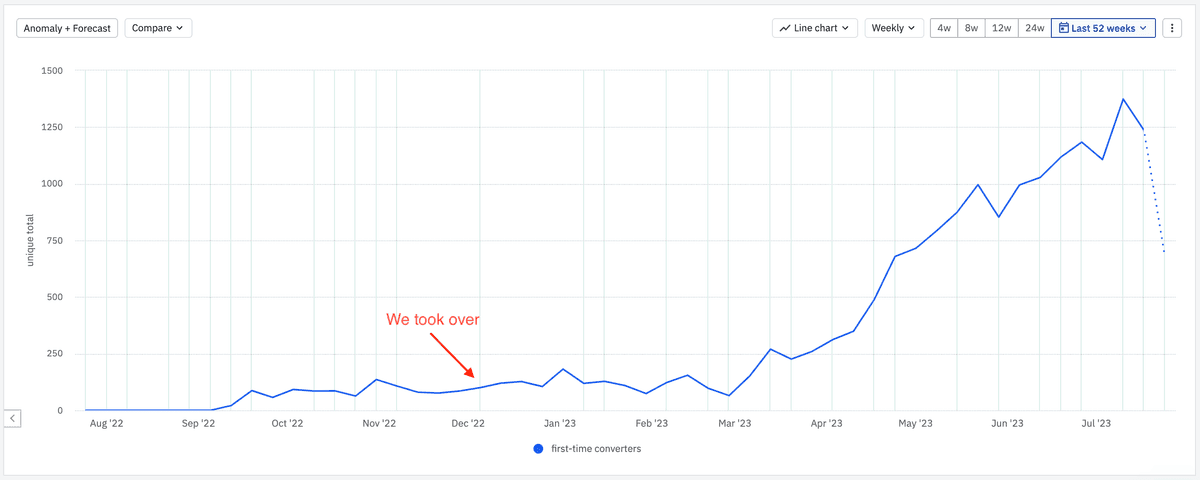Image resolution: width=1200 pixels, height=480 pixels.
Task: Click the line chart type icon
Action: [785, 28]
